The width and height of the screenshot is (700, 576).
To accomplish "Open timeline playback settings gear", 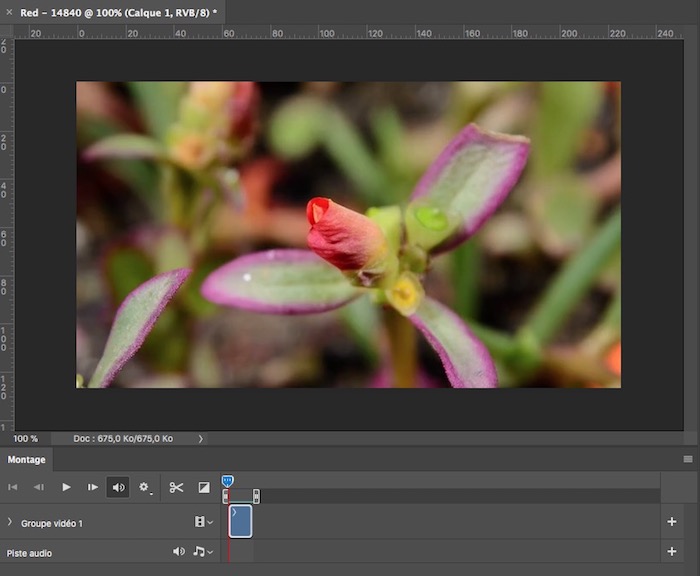I will click(x=145, y=487).
